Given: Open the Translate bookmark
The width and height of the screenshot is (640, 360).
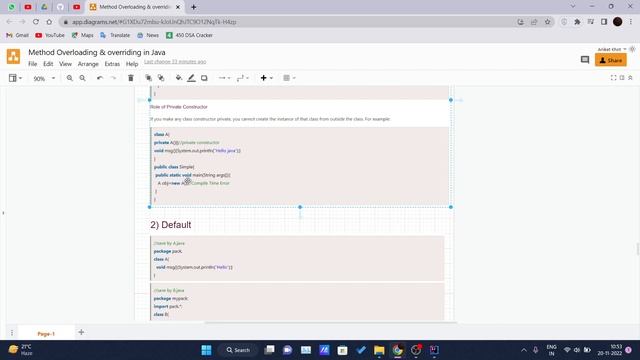Looking at the screenshot, I should 115,36.
